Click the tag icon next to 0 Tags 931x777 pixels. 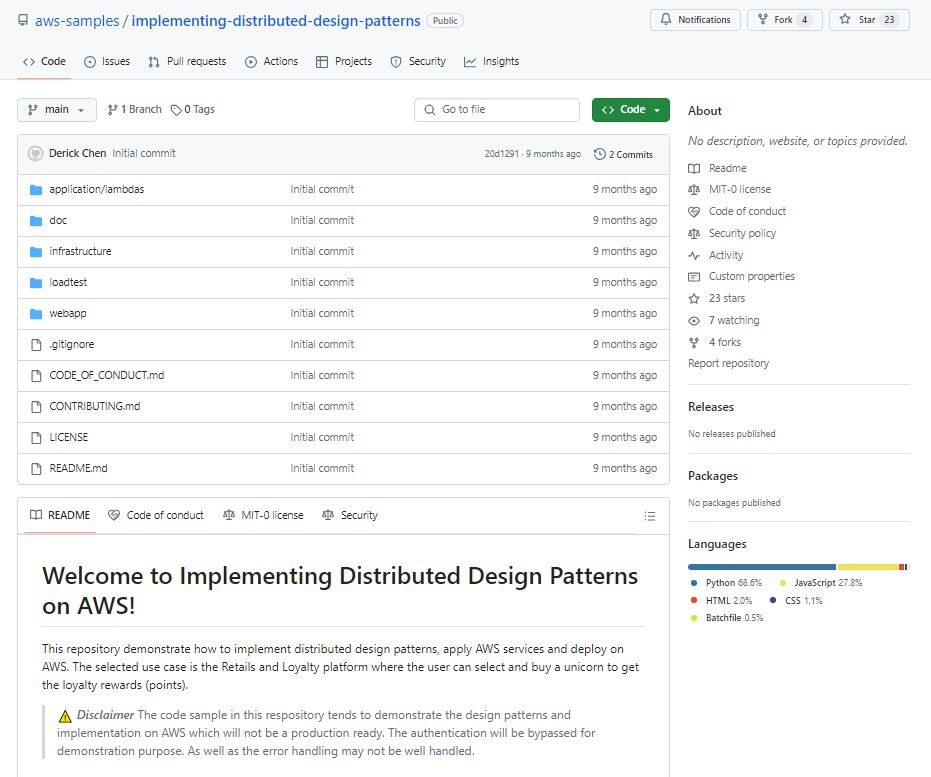(x=176, y=110)
